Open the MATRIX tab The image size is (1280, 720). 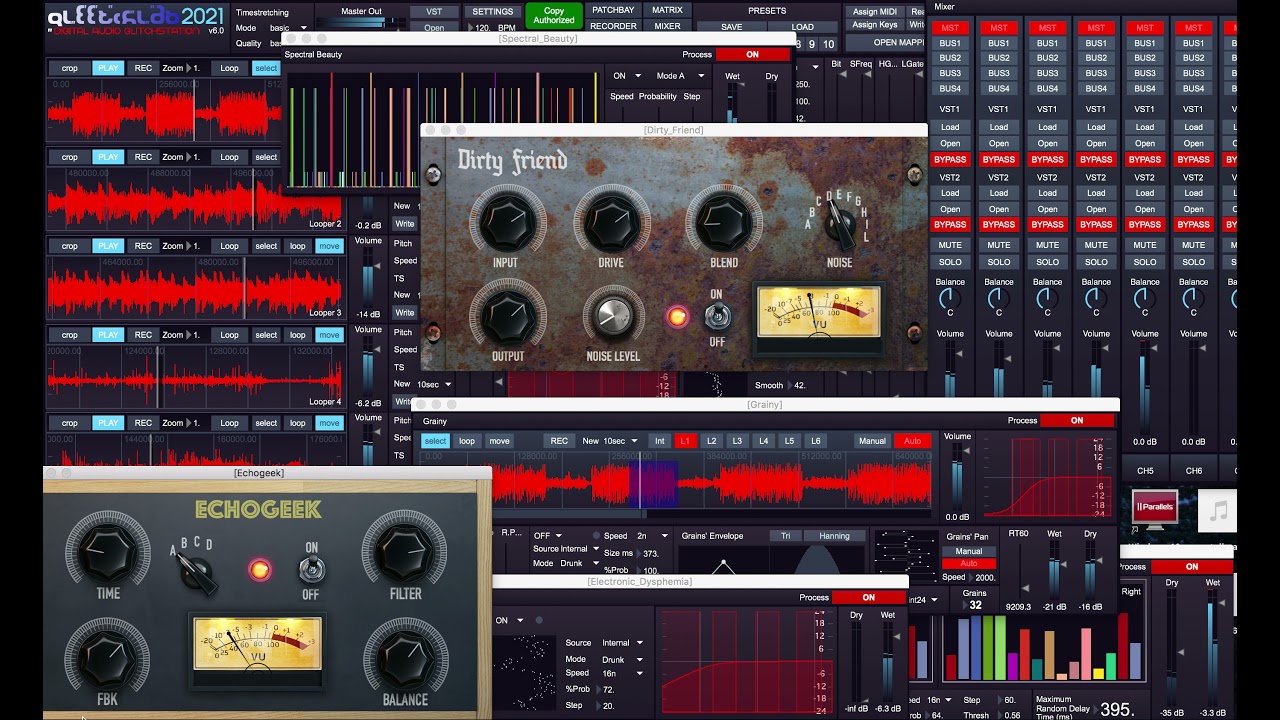coord(667,10)
